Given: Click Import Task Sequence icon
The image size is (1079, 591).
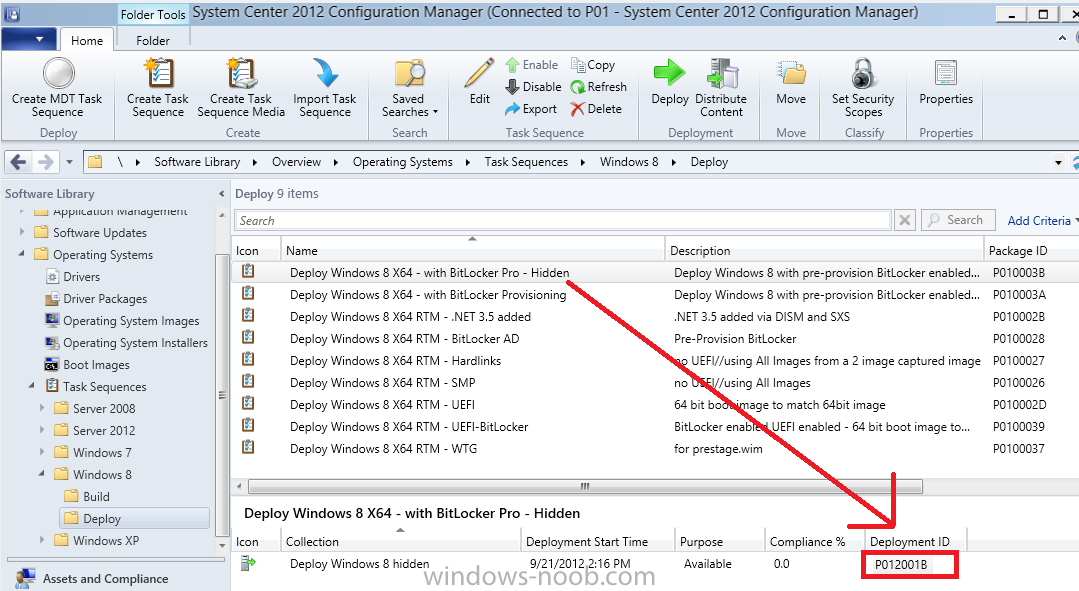Looking at the screenshot, I should 325,74.
